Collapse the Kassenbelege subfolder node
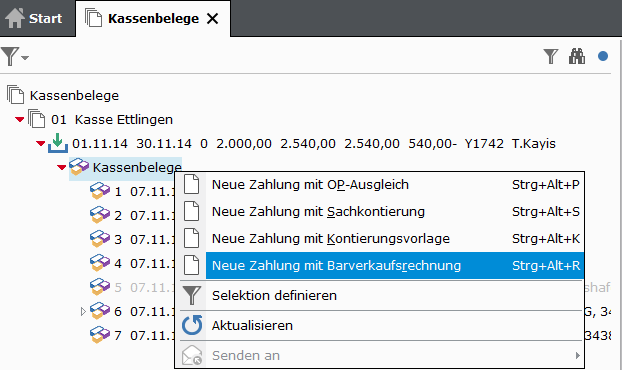 pos(61,167)
